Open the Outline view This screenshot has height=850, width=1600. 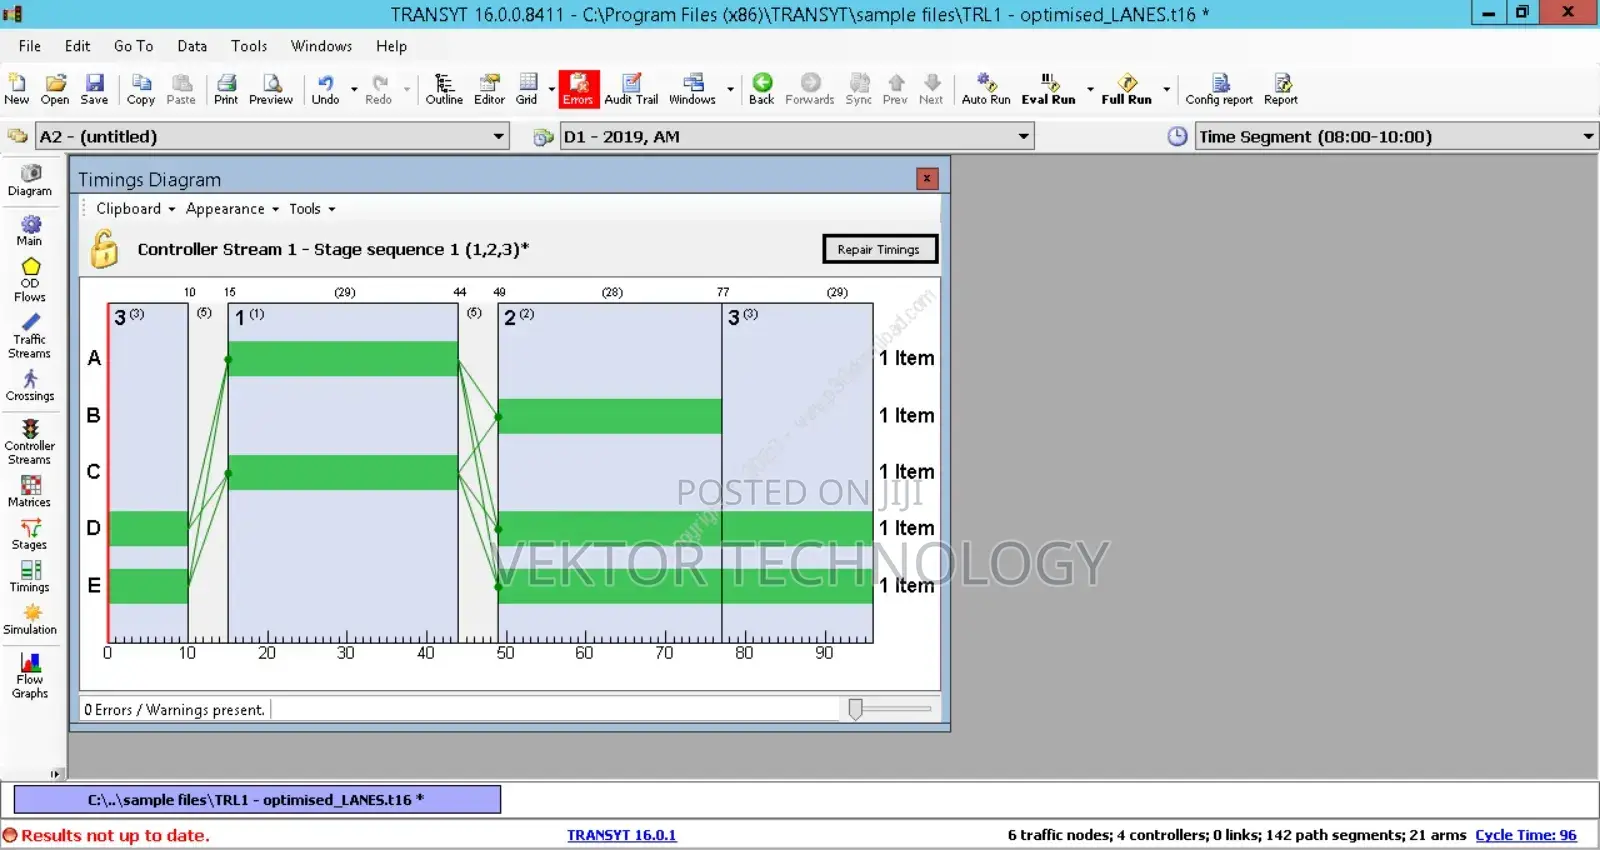pos(444,88)
